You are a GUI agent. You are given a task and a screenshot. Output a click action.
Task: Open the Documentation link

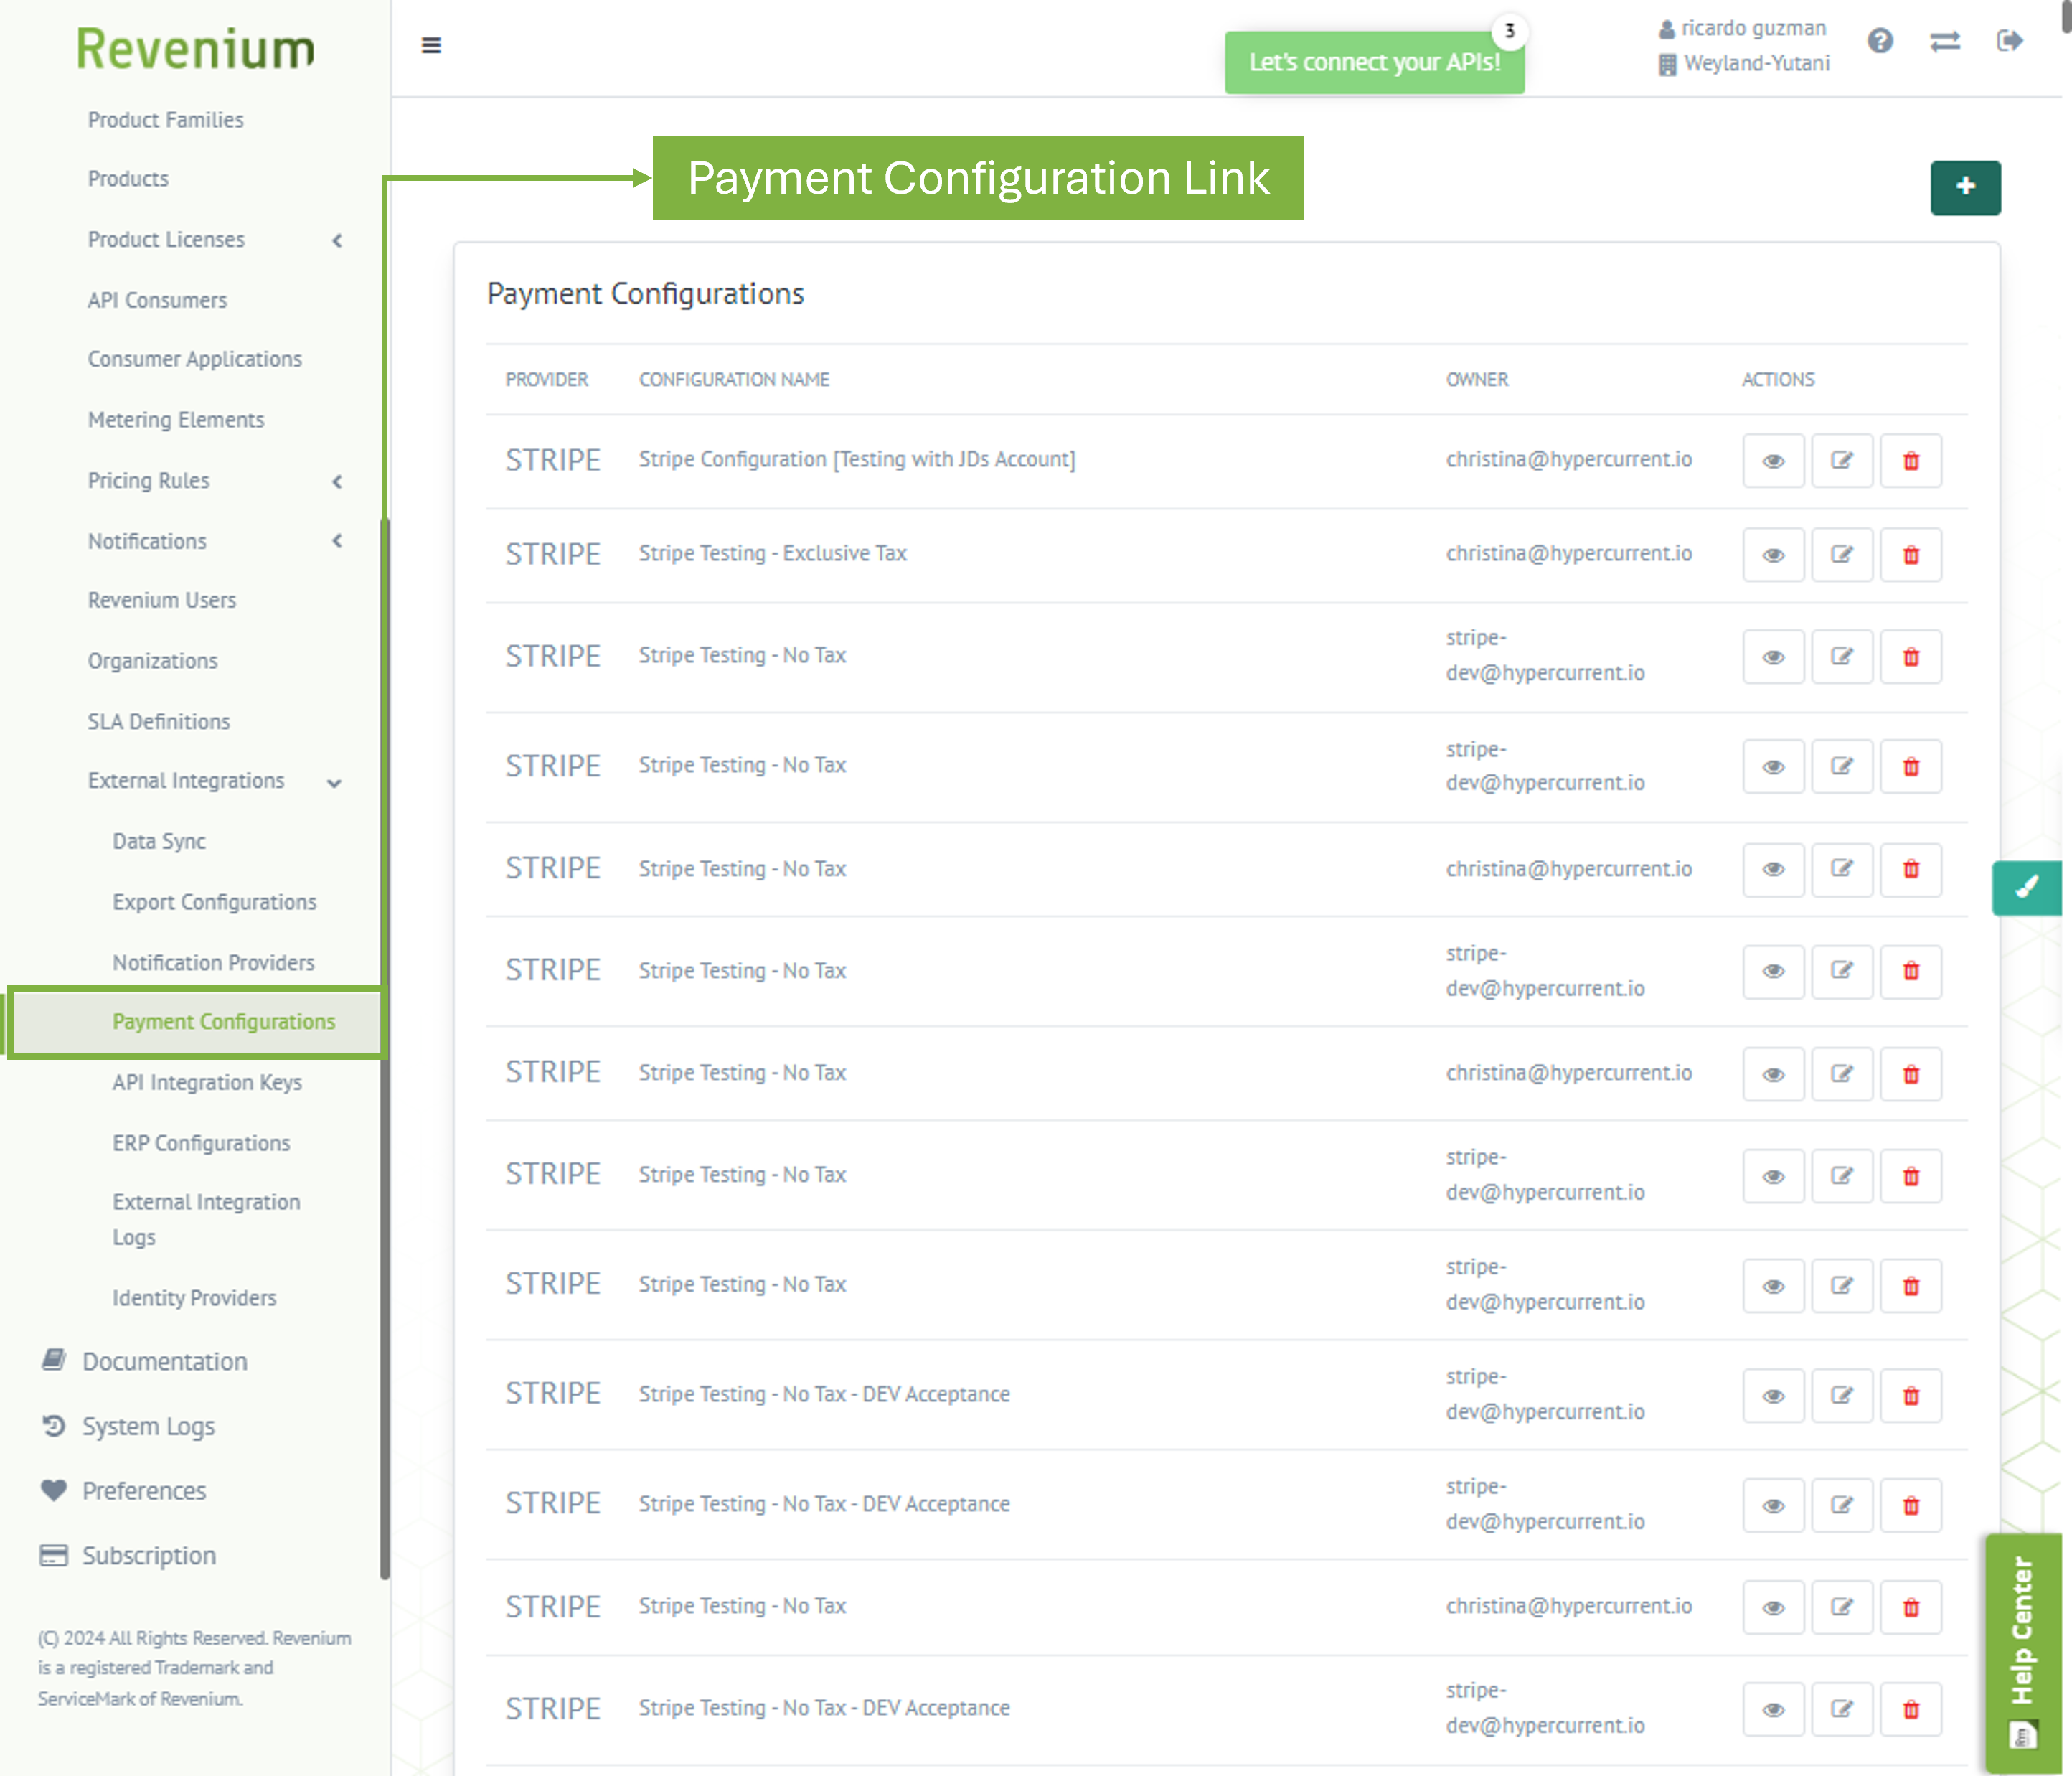point(164,1361)
